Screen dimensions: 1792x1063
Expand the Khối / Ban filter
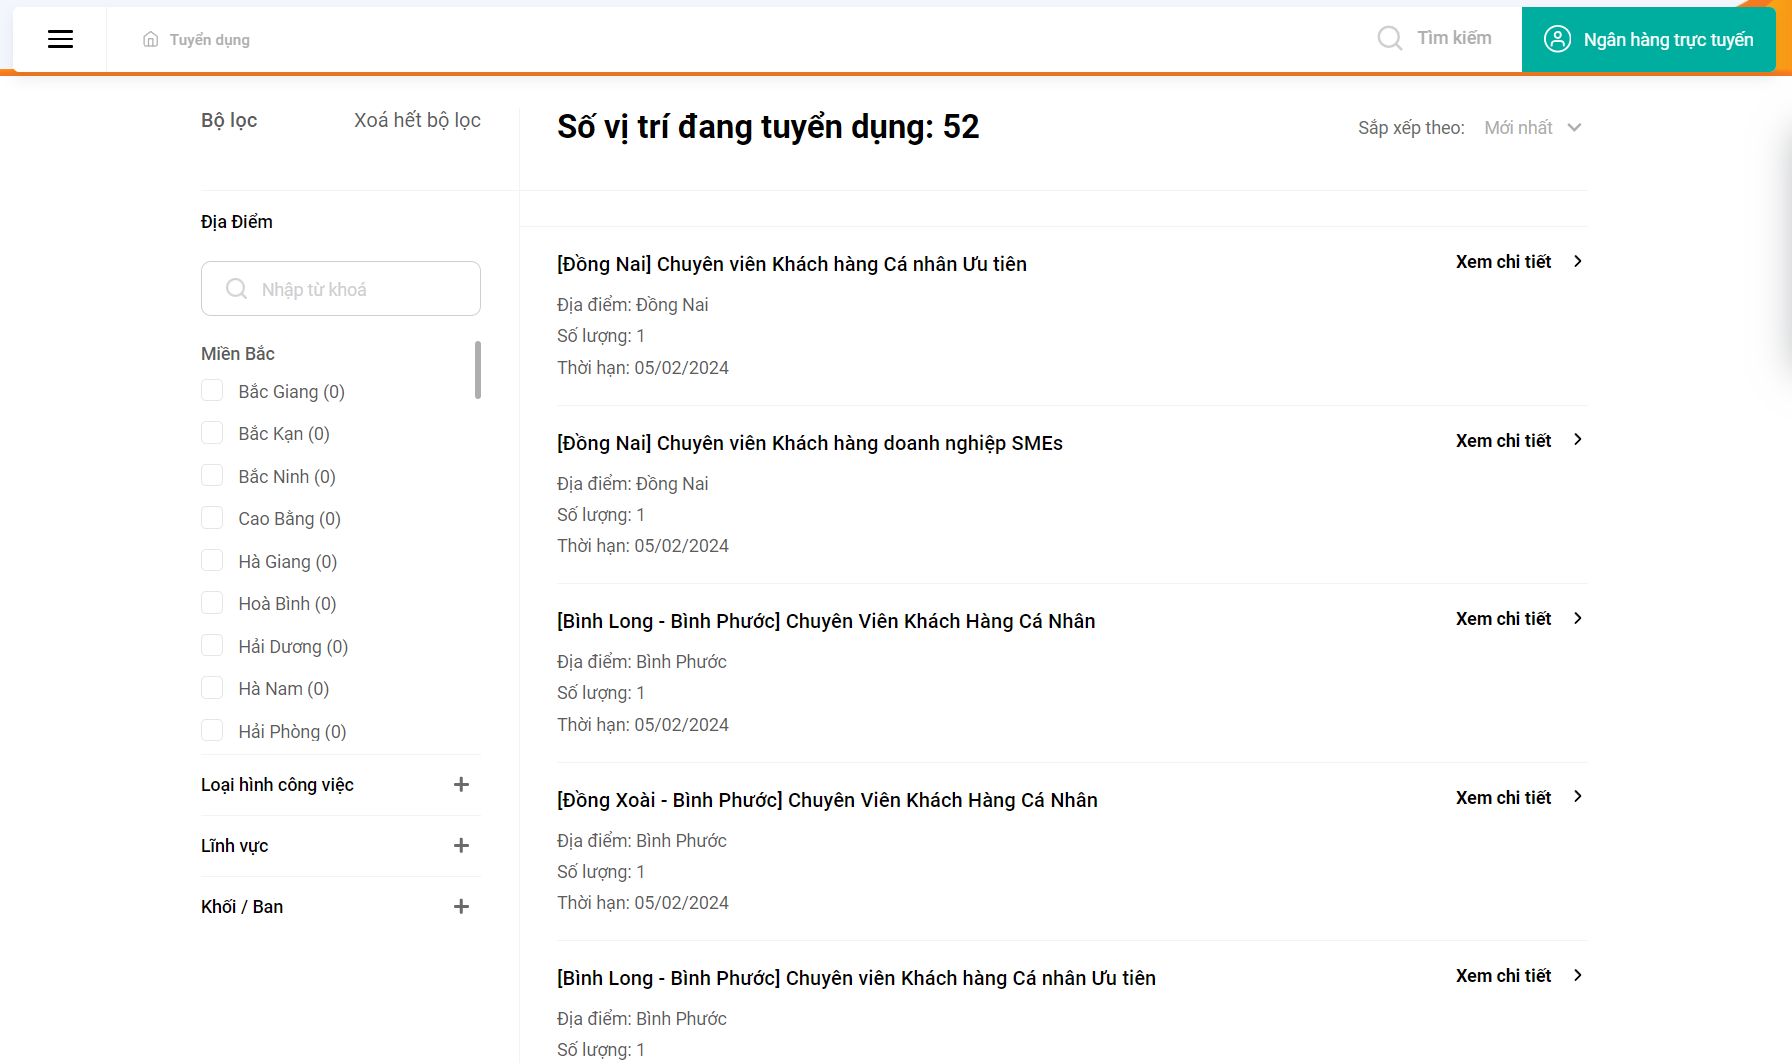click(461, 907)
